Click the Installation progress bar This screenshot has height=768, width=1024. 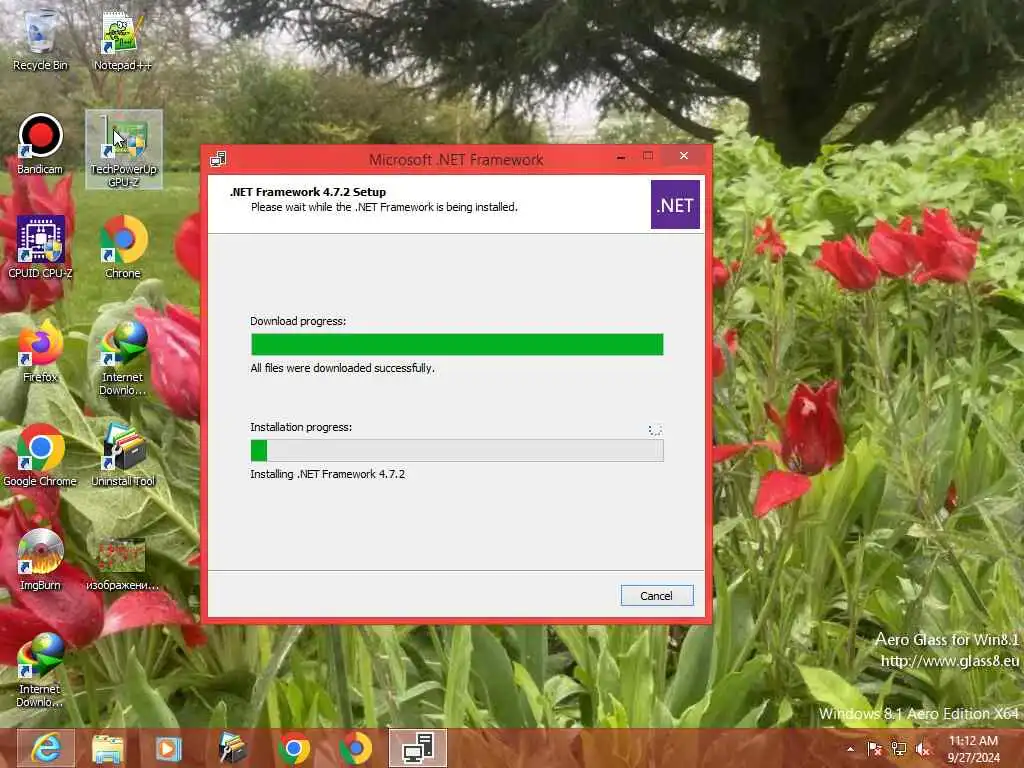pyautogui.click(x=457, y=451)
